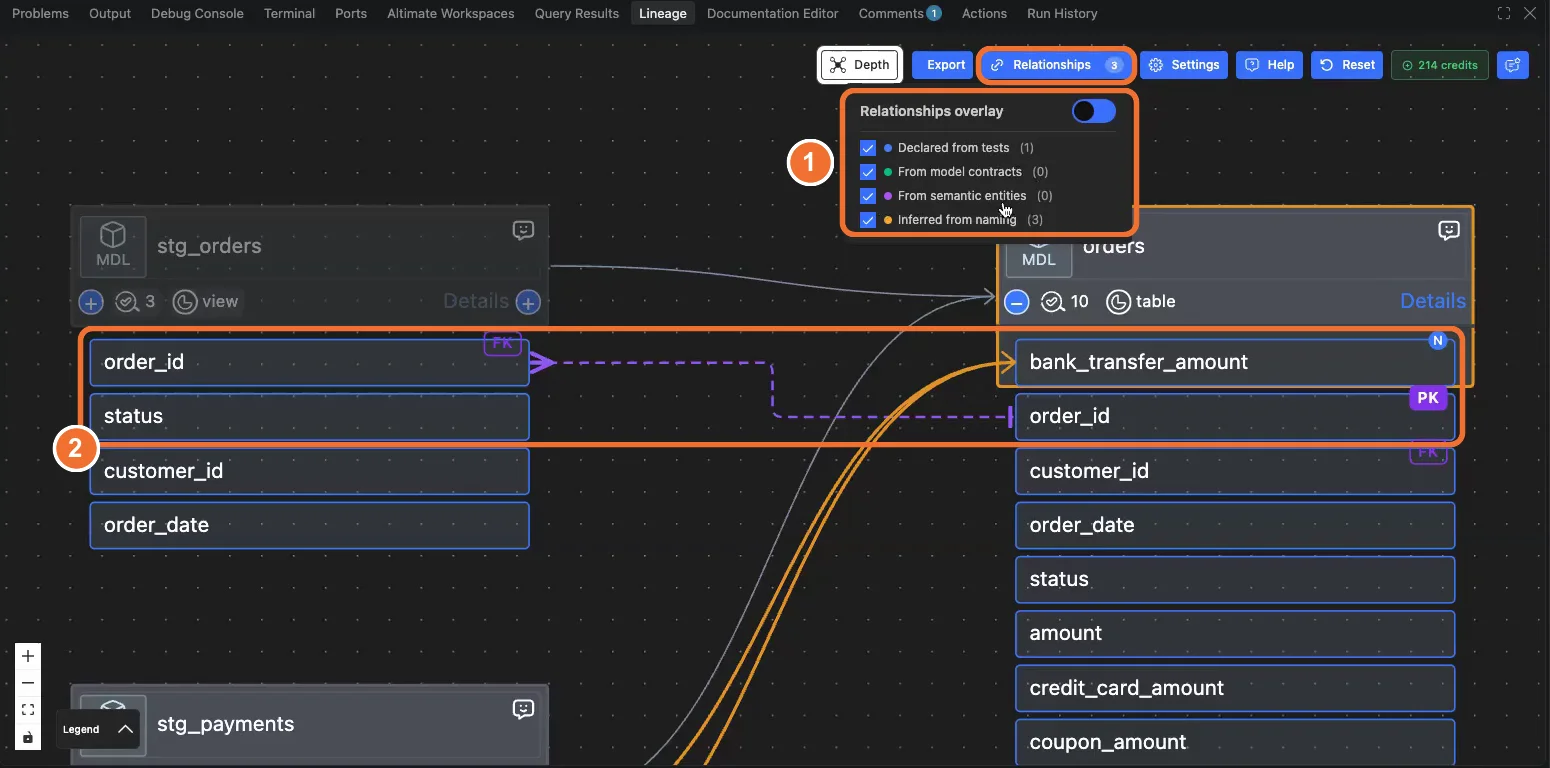Maximize the panel using the fullscreen icon
1550x768 pixels.
[1504, 14]
